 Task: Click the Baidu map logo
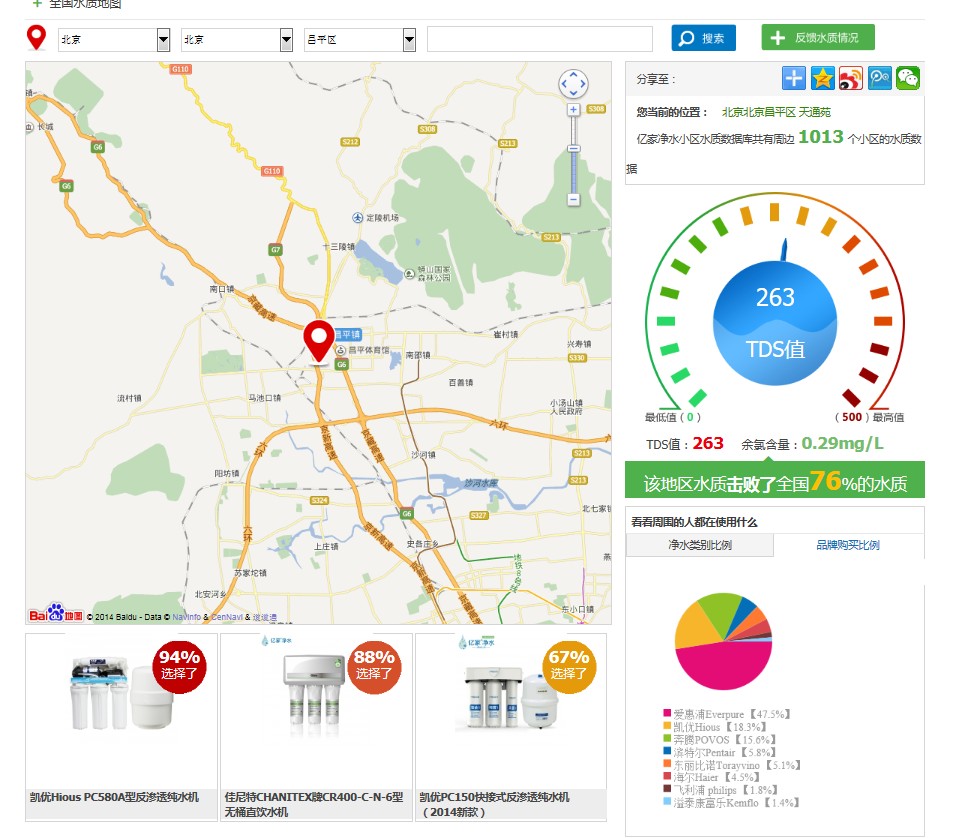(56, 614)
